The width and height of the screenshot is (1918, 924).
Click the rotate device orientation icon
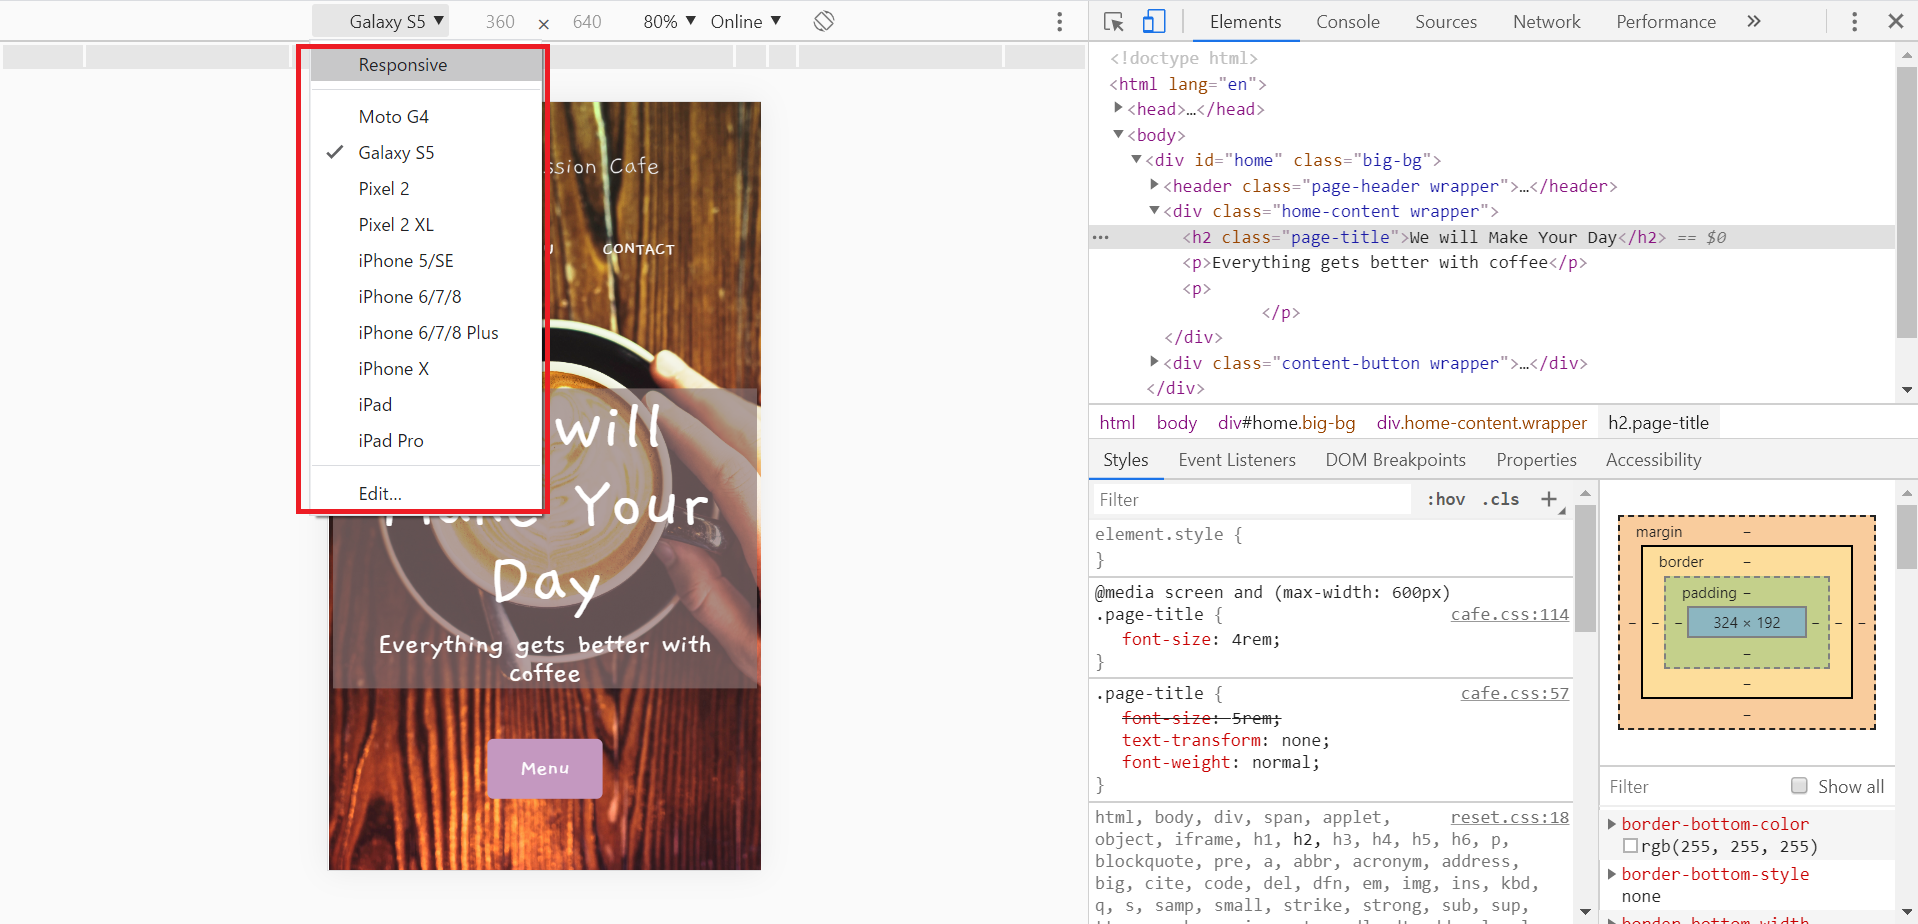click(824, 21)
